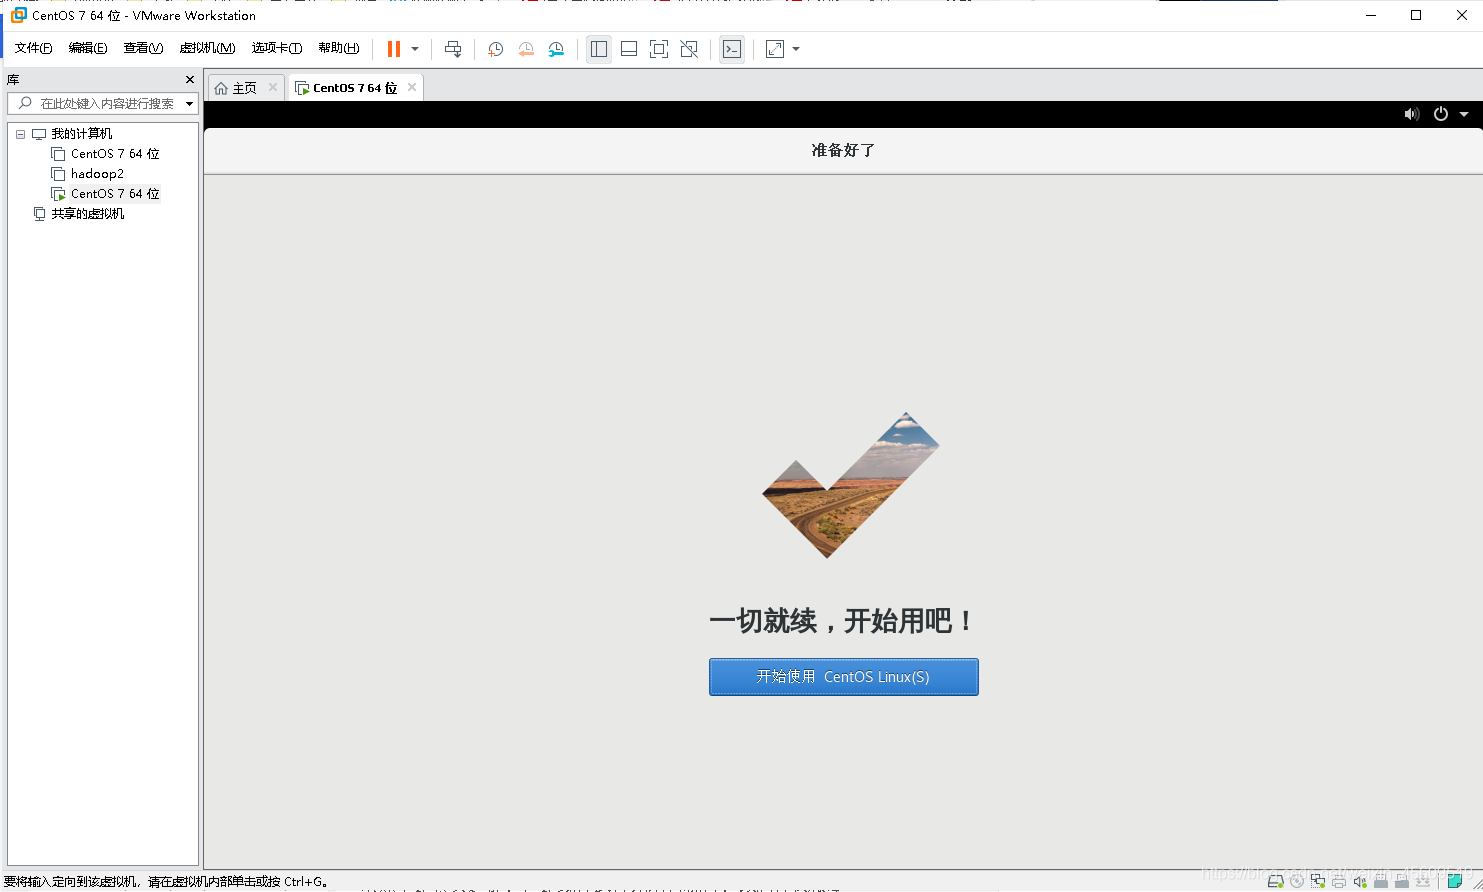Open the 选项卡 menu
Image resolution: width=1483 pixels, height=892 pixels.
277,48
